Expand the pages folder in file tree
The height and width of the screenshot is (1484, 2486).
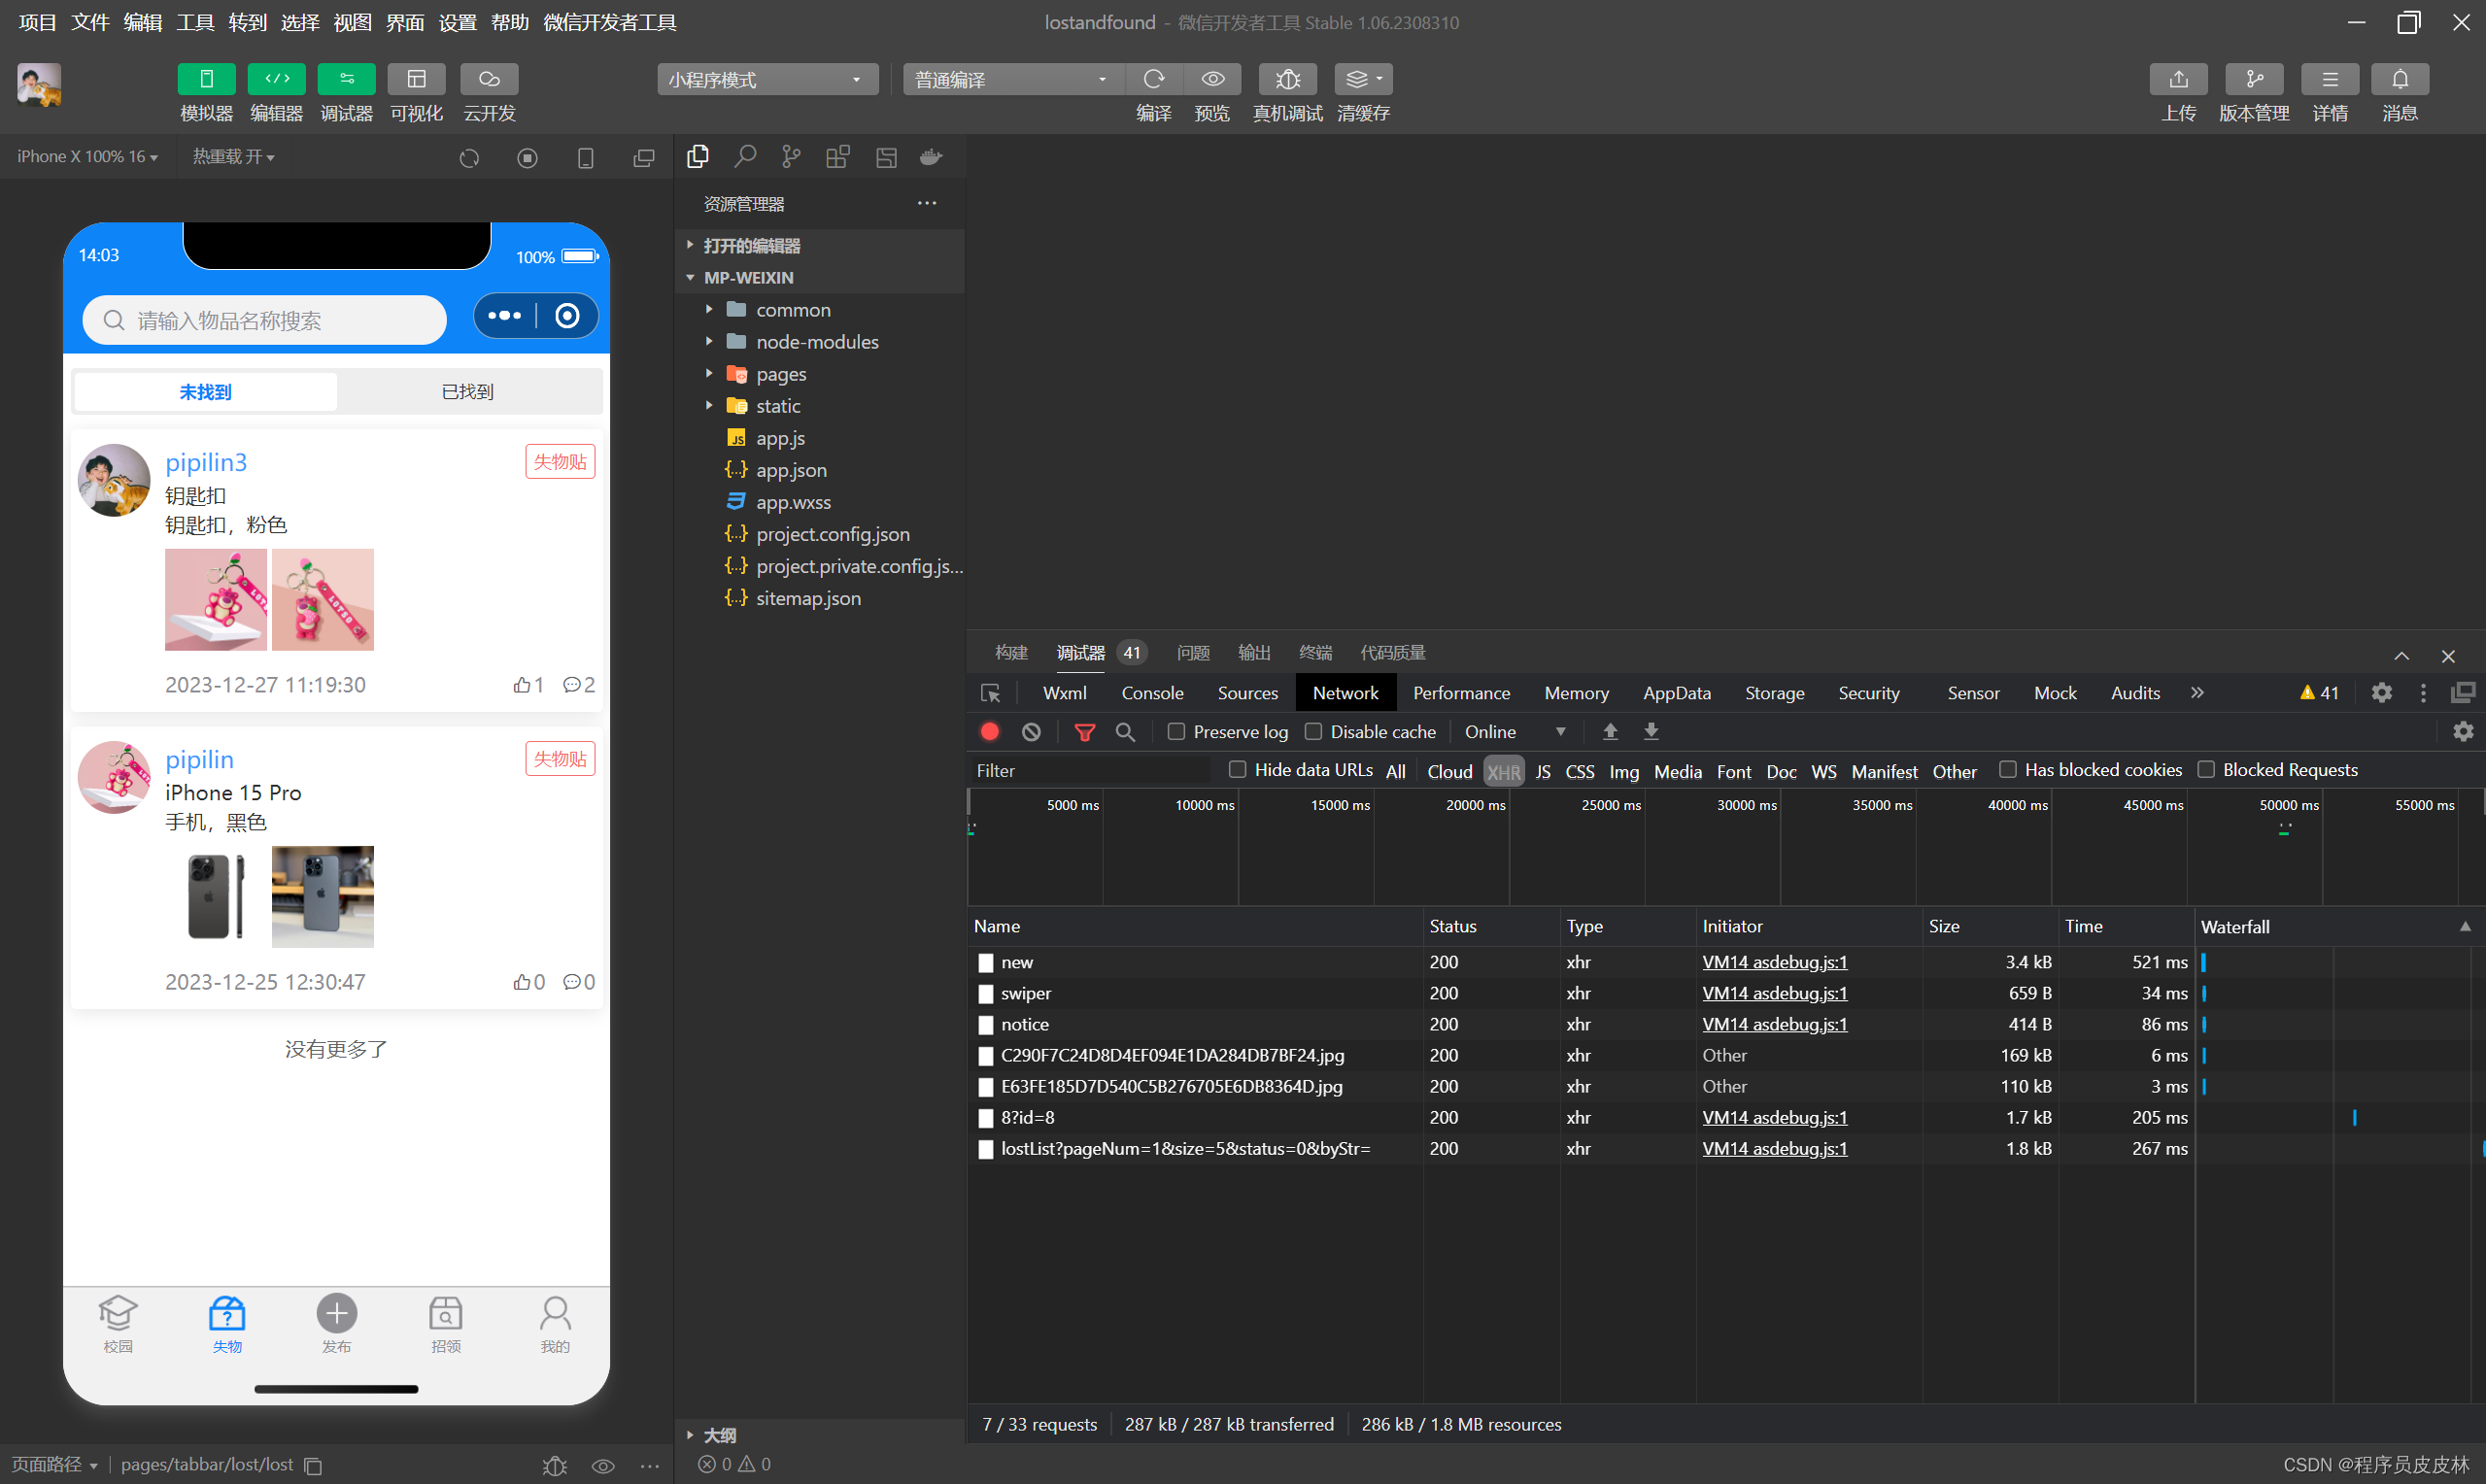point(707,373)
